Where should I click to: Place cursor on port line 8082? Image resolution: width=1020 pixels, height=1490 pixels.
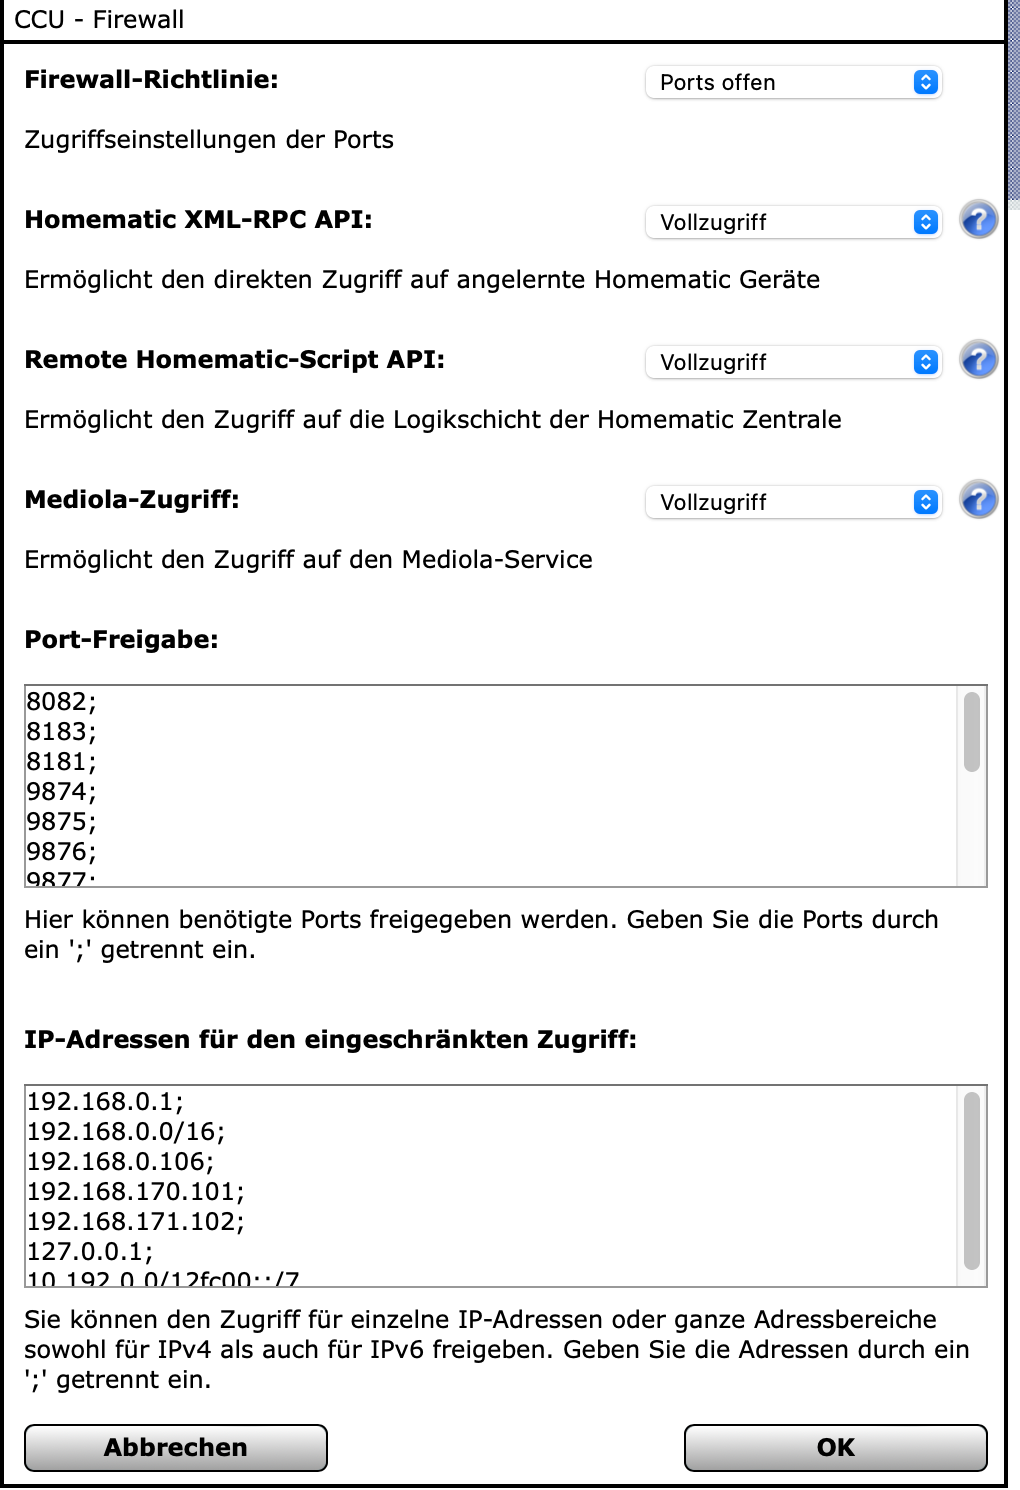click(61, 702)
